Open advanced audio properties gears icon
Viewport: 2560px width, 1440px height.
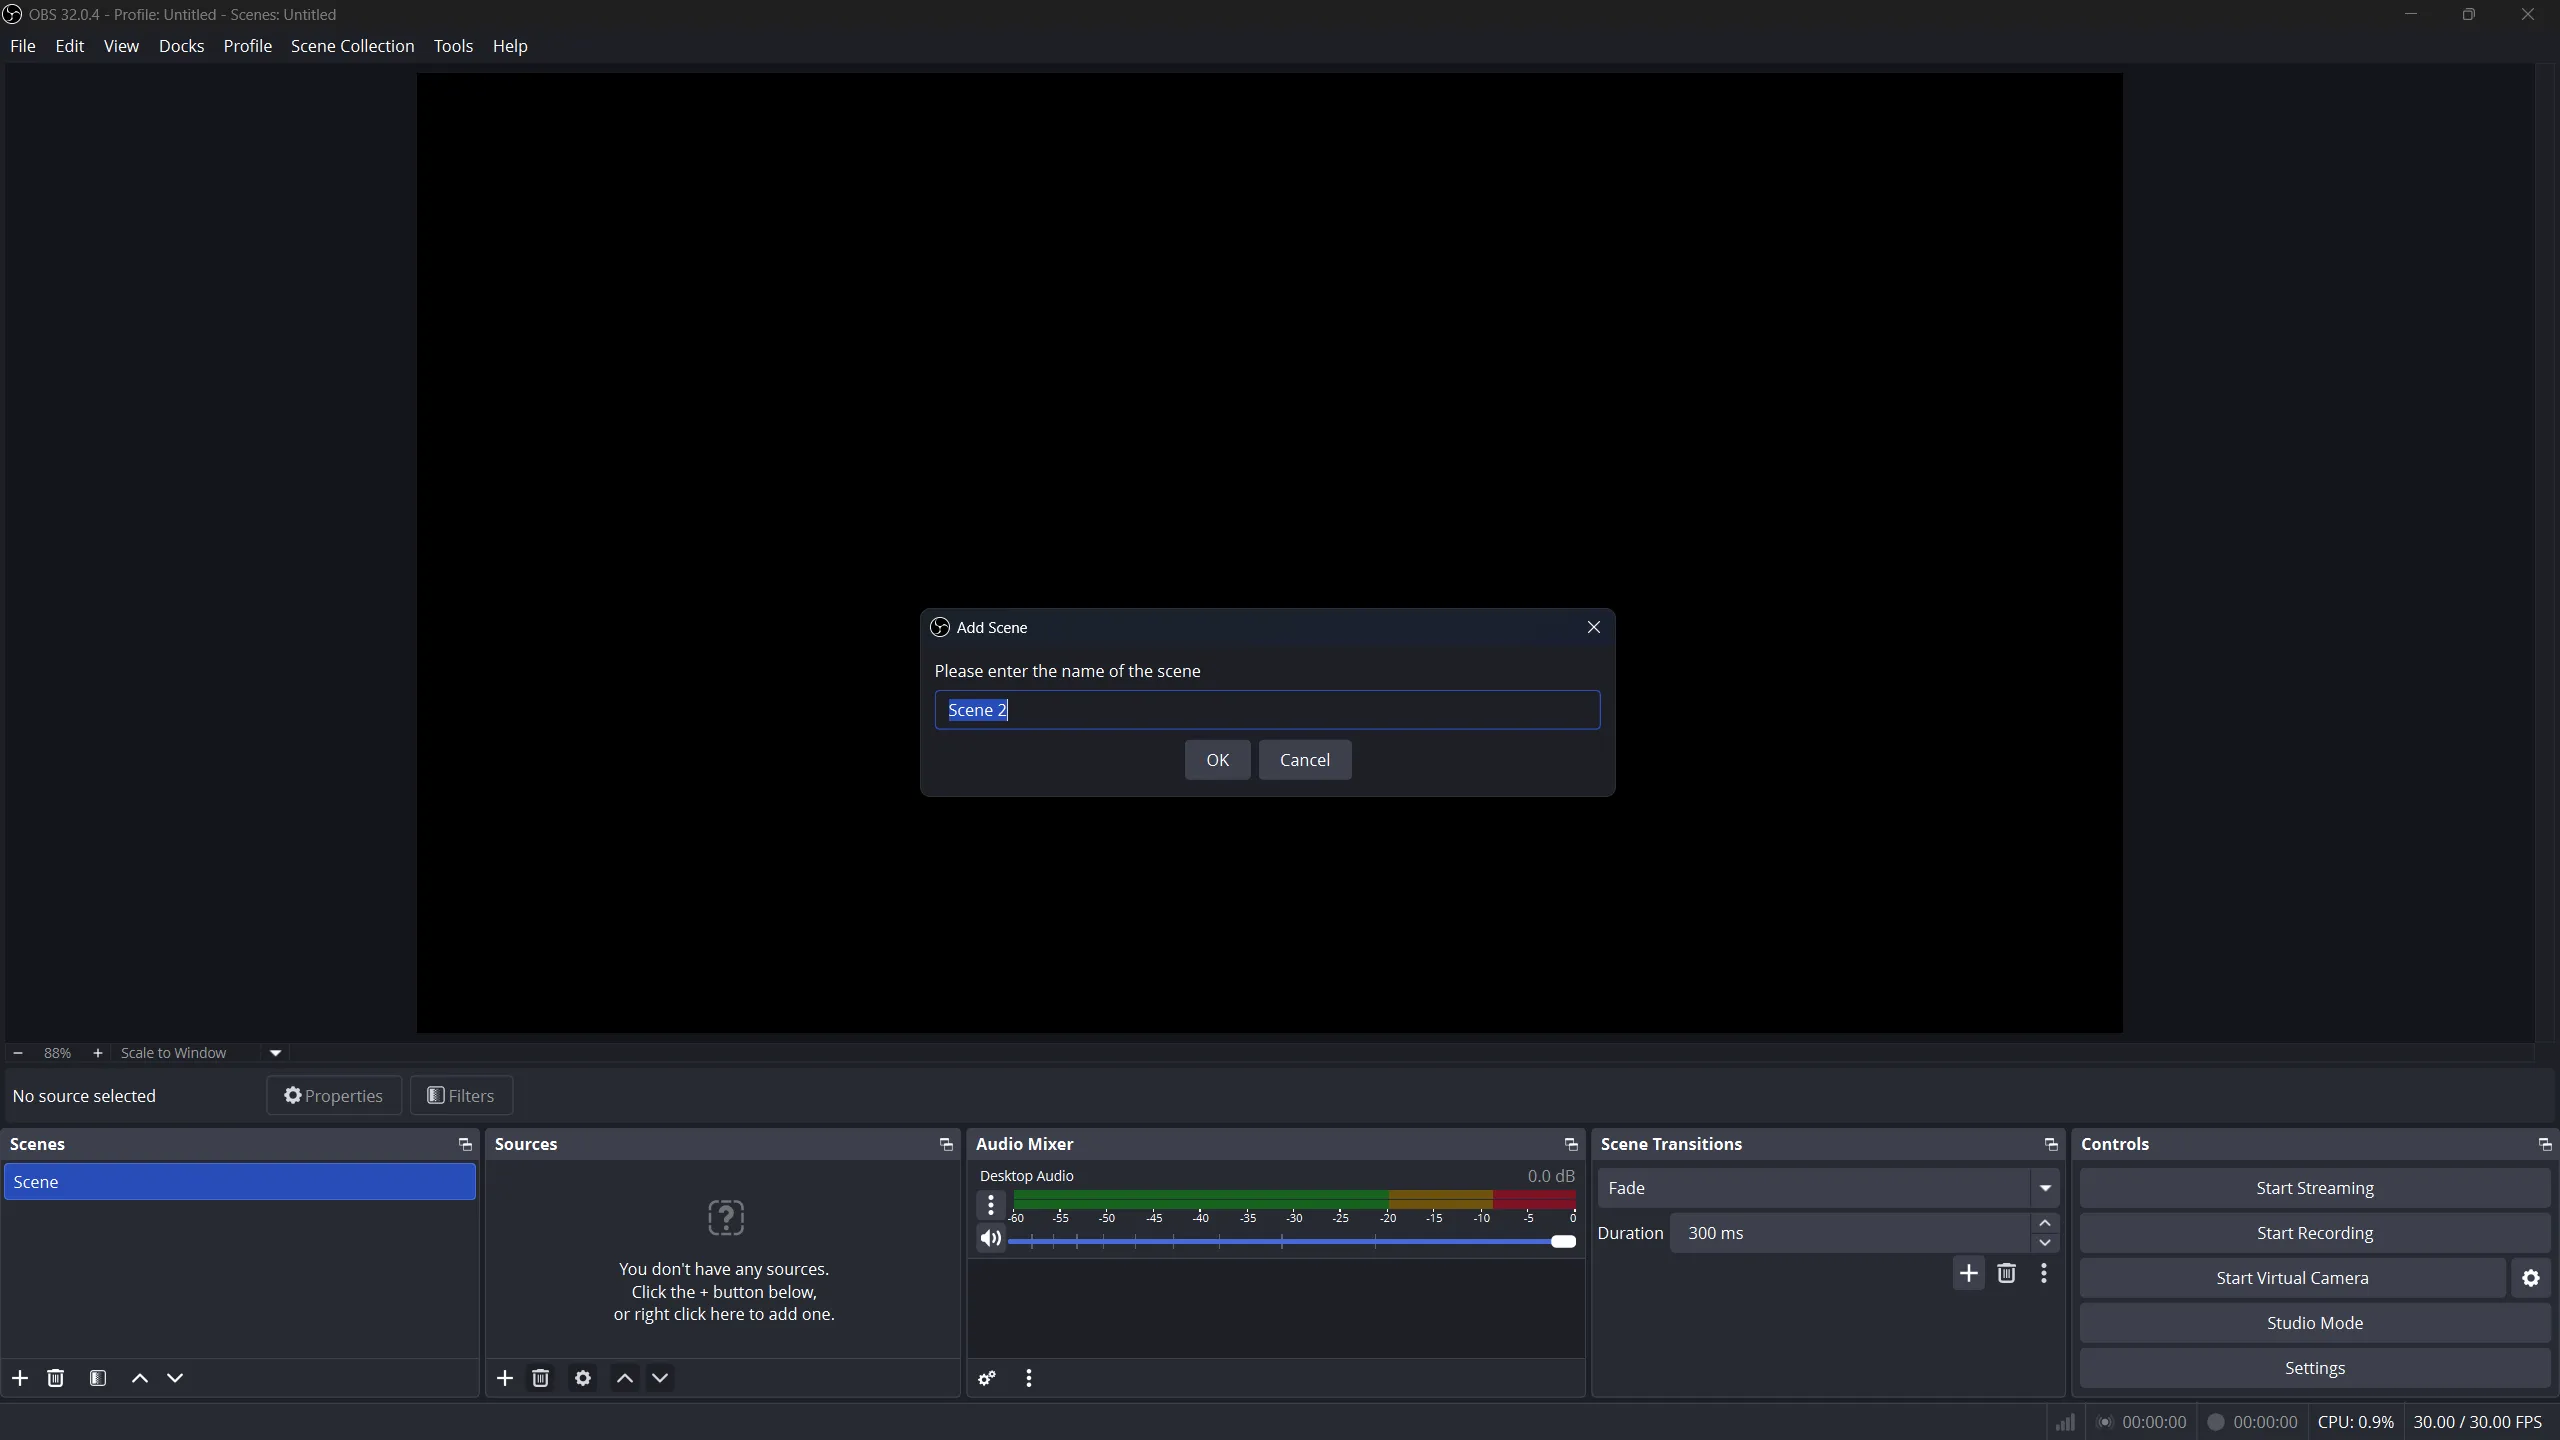click(x=987, y=1378)
